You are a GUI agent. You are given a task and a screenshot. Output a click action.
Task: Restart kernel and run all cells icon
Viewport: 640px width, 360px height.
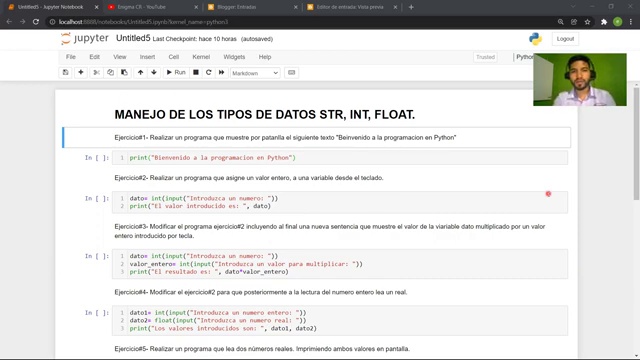(x=221, y=73)
